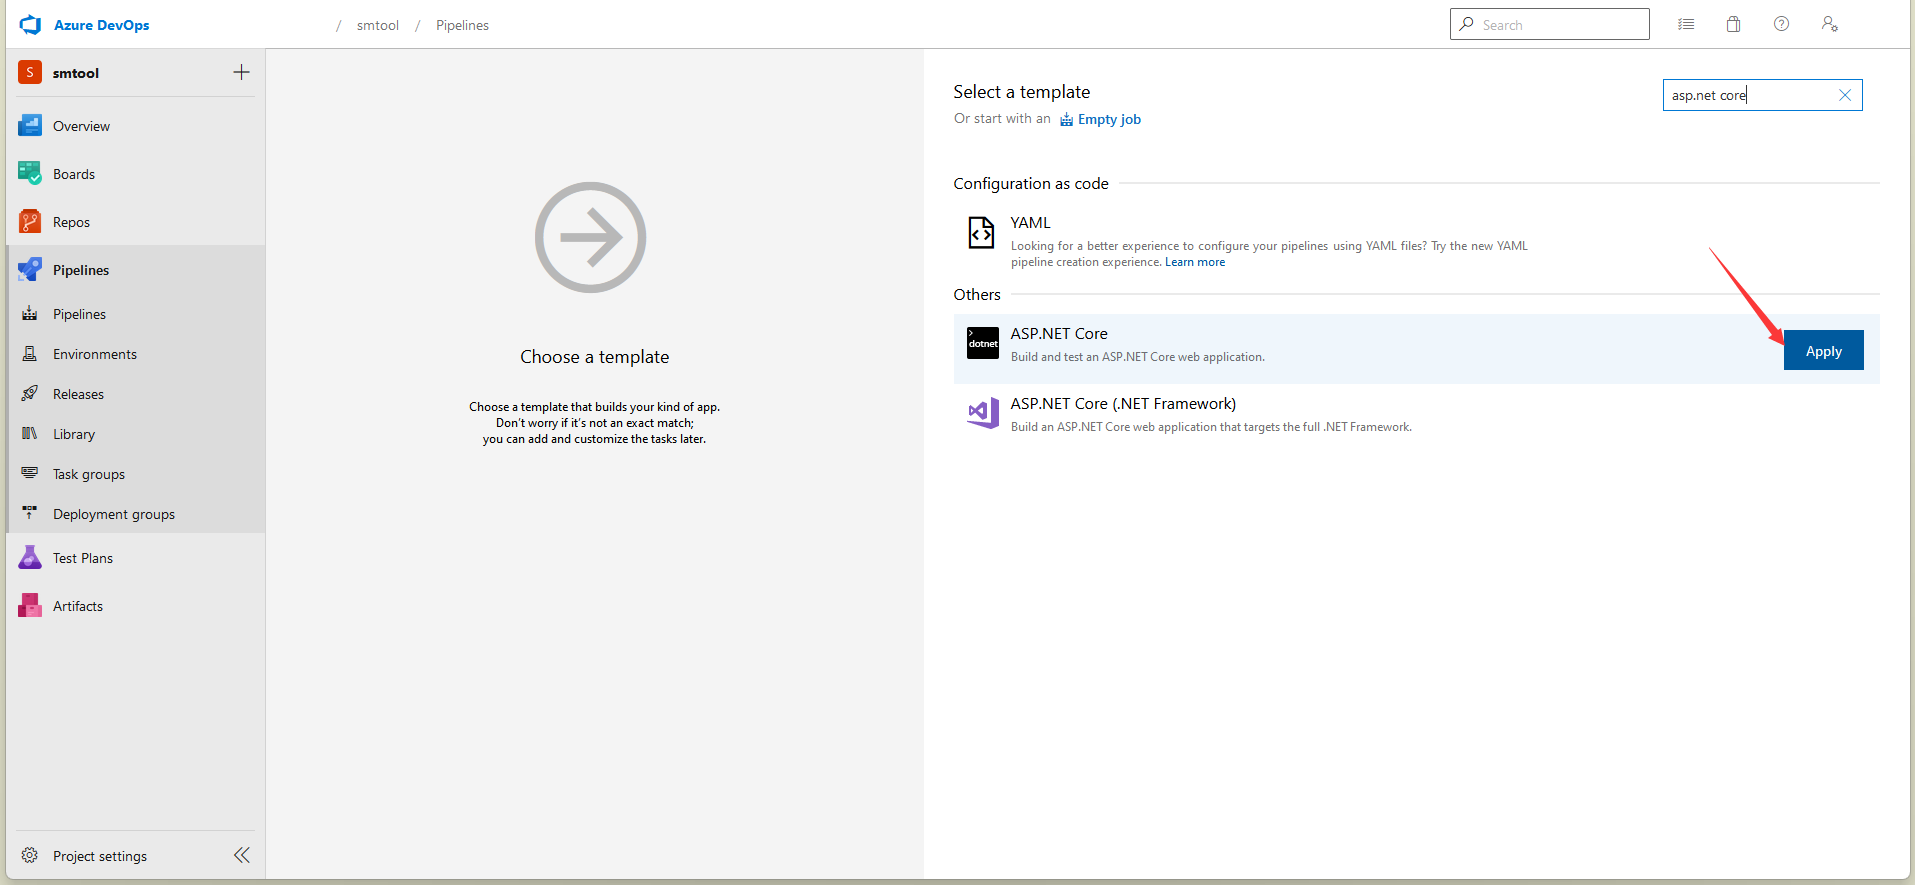Click the plus icon next to smtool
1915x885 pixels.
coord(241,72)
